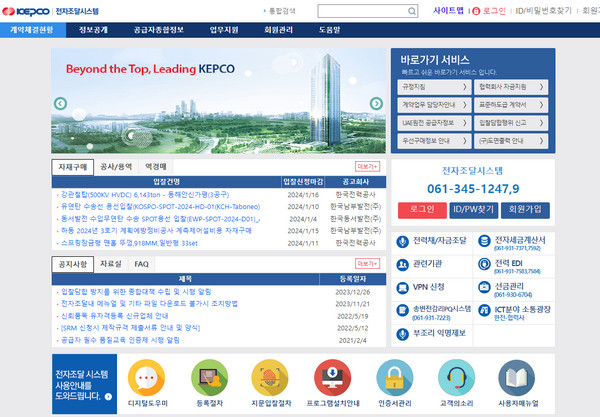
Task: Click the KEPCO logo in header
Action: coord(26,11)
